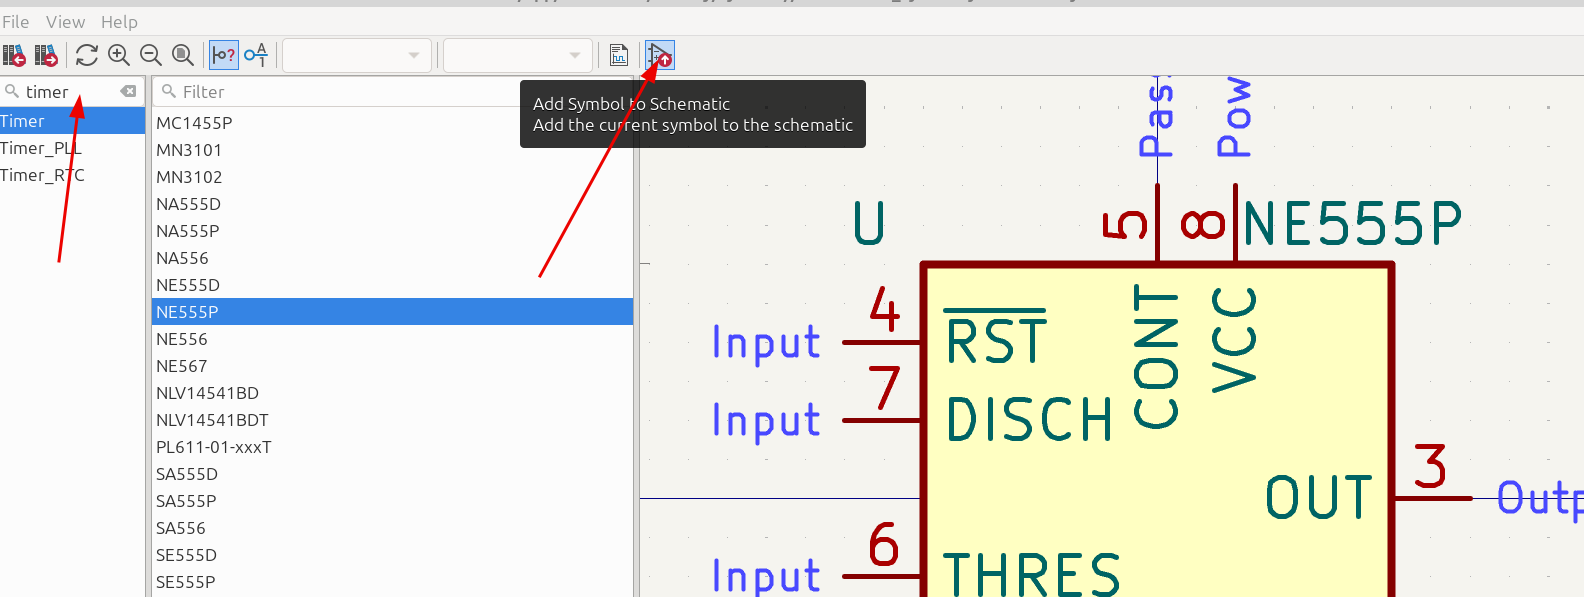Zoom to fit the symbol
This screenshot has height=597, width=1584.
pyautogui.click(x=183, y=55)
